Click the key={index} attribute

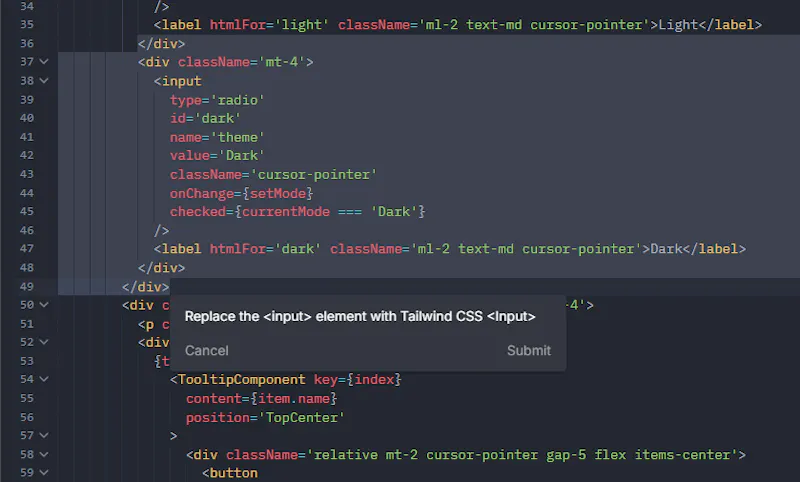[x=357, y=379]
